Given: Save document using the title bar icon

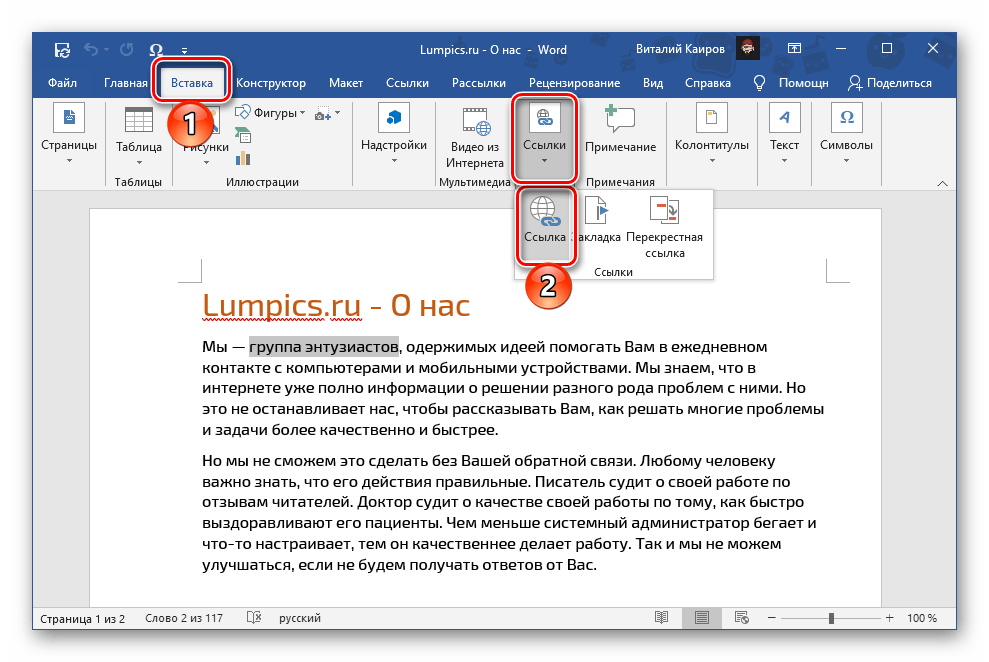Looking at the screenshot, I should 62,48.
